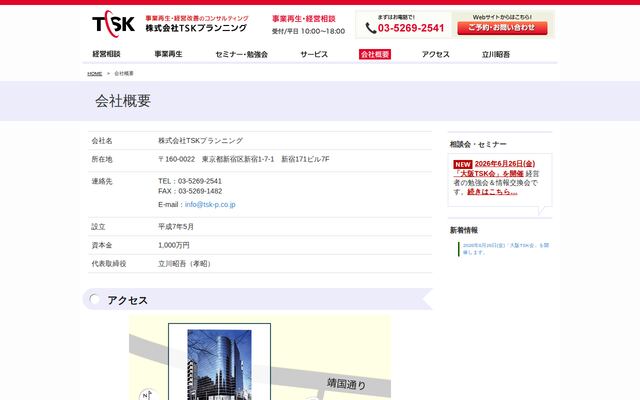This screenshot has width=640, height=400.
Task: Click the 立川昭吾（孝昭） representative name
Action: (186, 264)
